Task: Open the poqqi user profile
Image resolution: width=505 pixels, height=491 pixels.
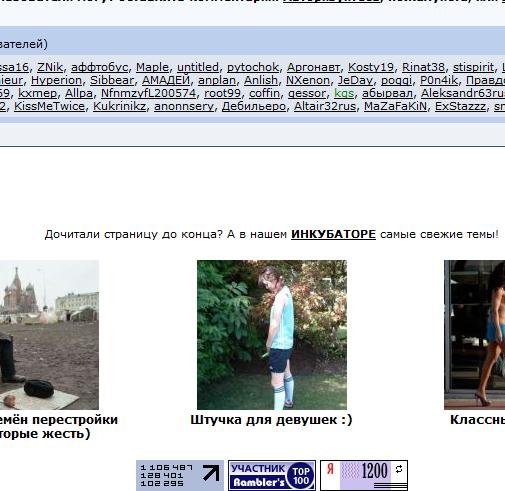Action: coord(396,80)
